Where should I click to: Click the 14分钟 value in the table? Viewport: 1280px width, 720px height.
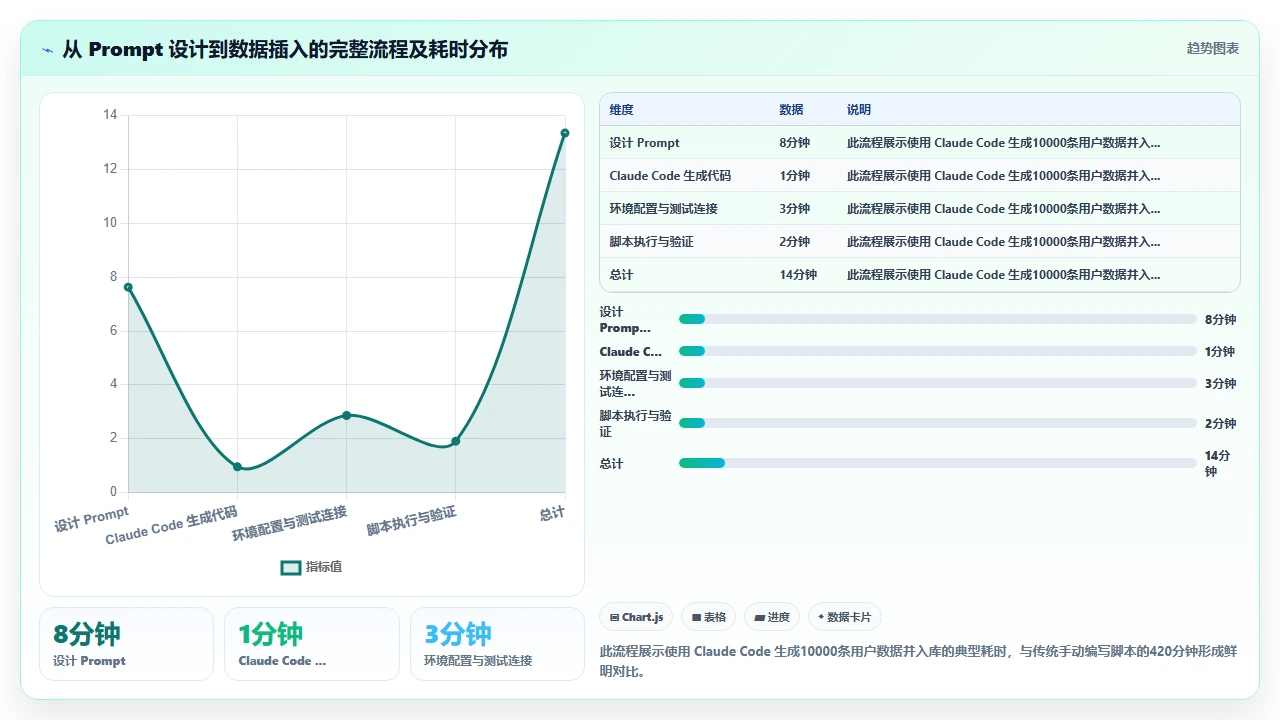[798, 275]
